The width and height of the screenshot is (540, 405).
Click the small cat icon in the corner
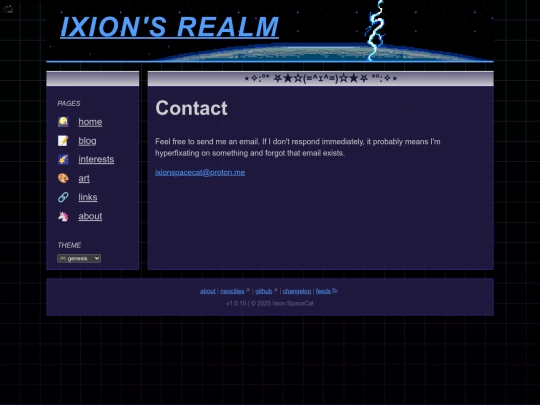pos(8,9)
